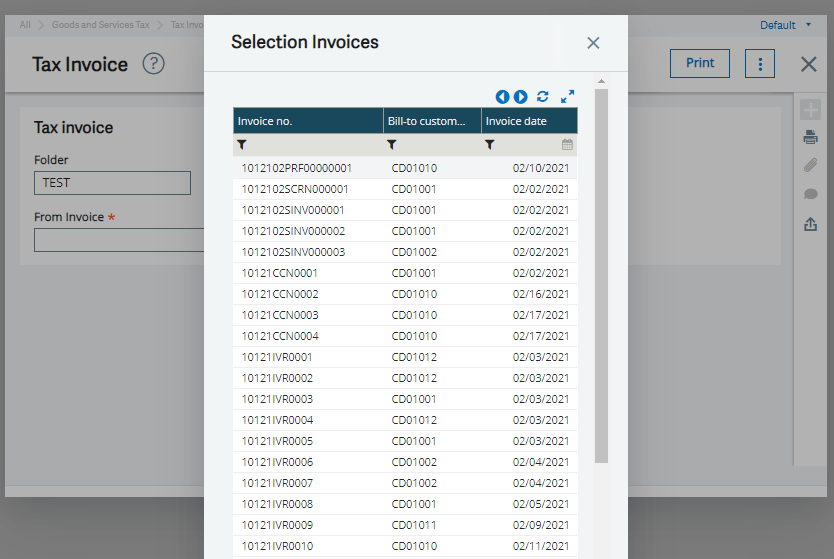Click date 02/16/2021 in 10121CCN0002 row
834x559 pixels.
(x=541, y=294)
